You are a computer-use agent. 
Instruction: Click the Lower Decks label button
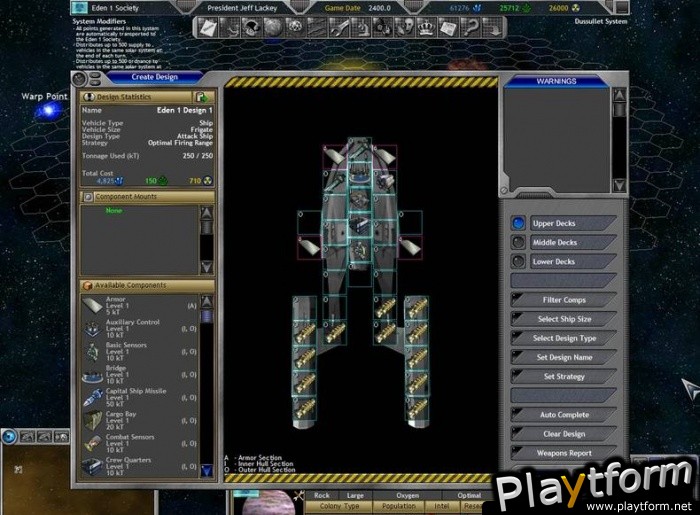point(574,262)
